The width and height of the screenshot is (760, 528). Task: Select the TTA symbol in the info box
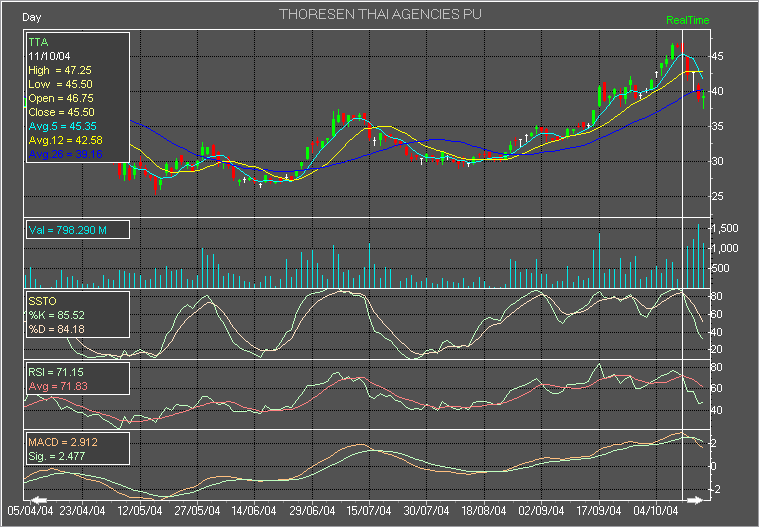38,42
